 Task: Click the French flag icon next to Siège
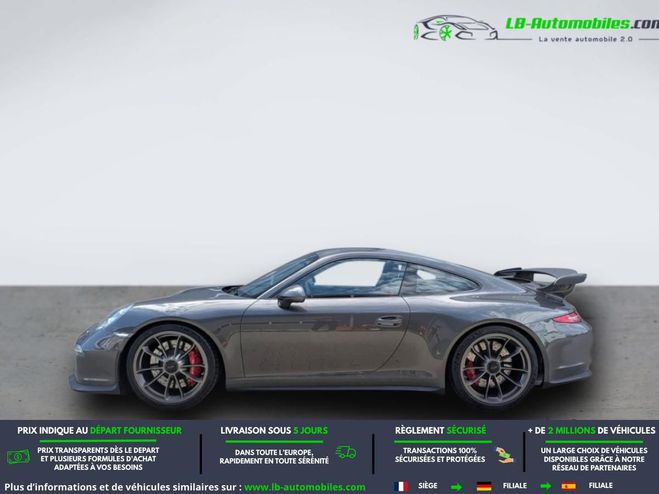[x=401, y=486]
